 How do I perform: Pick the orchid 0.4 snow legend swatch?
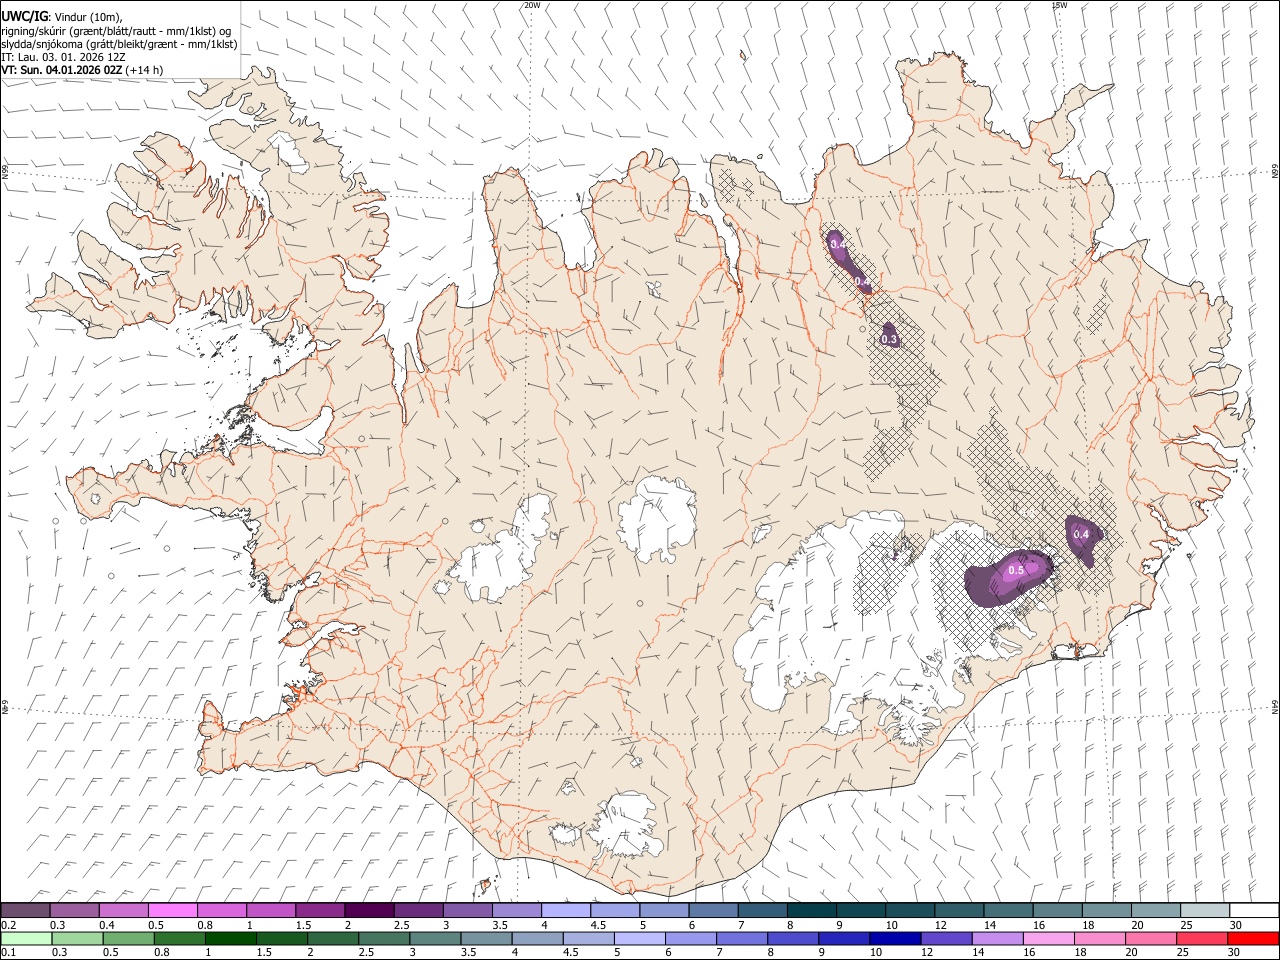tap(123, 910)
